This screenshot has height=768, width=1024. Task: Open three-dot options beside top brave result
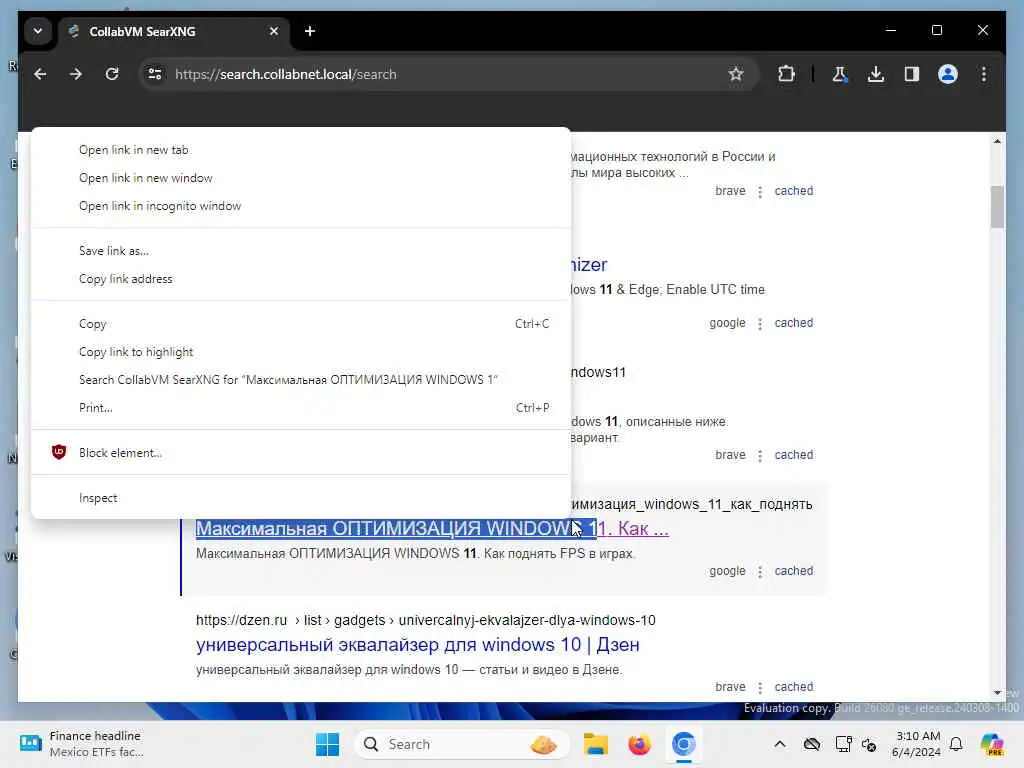click(x=760, y=192)
